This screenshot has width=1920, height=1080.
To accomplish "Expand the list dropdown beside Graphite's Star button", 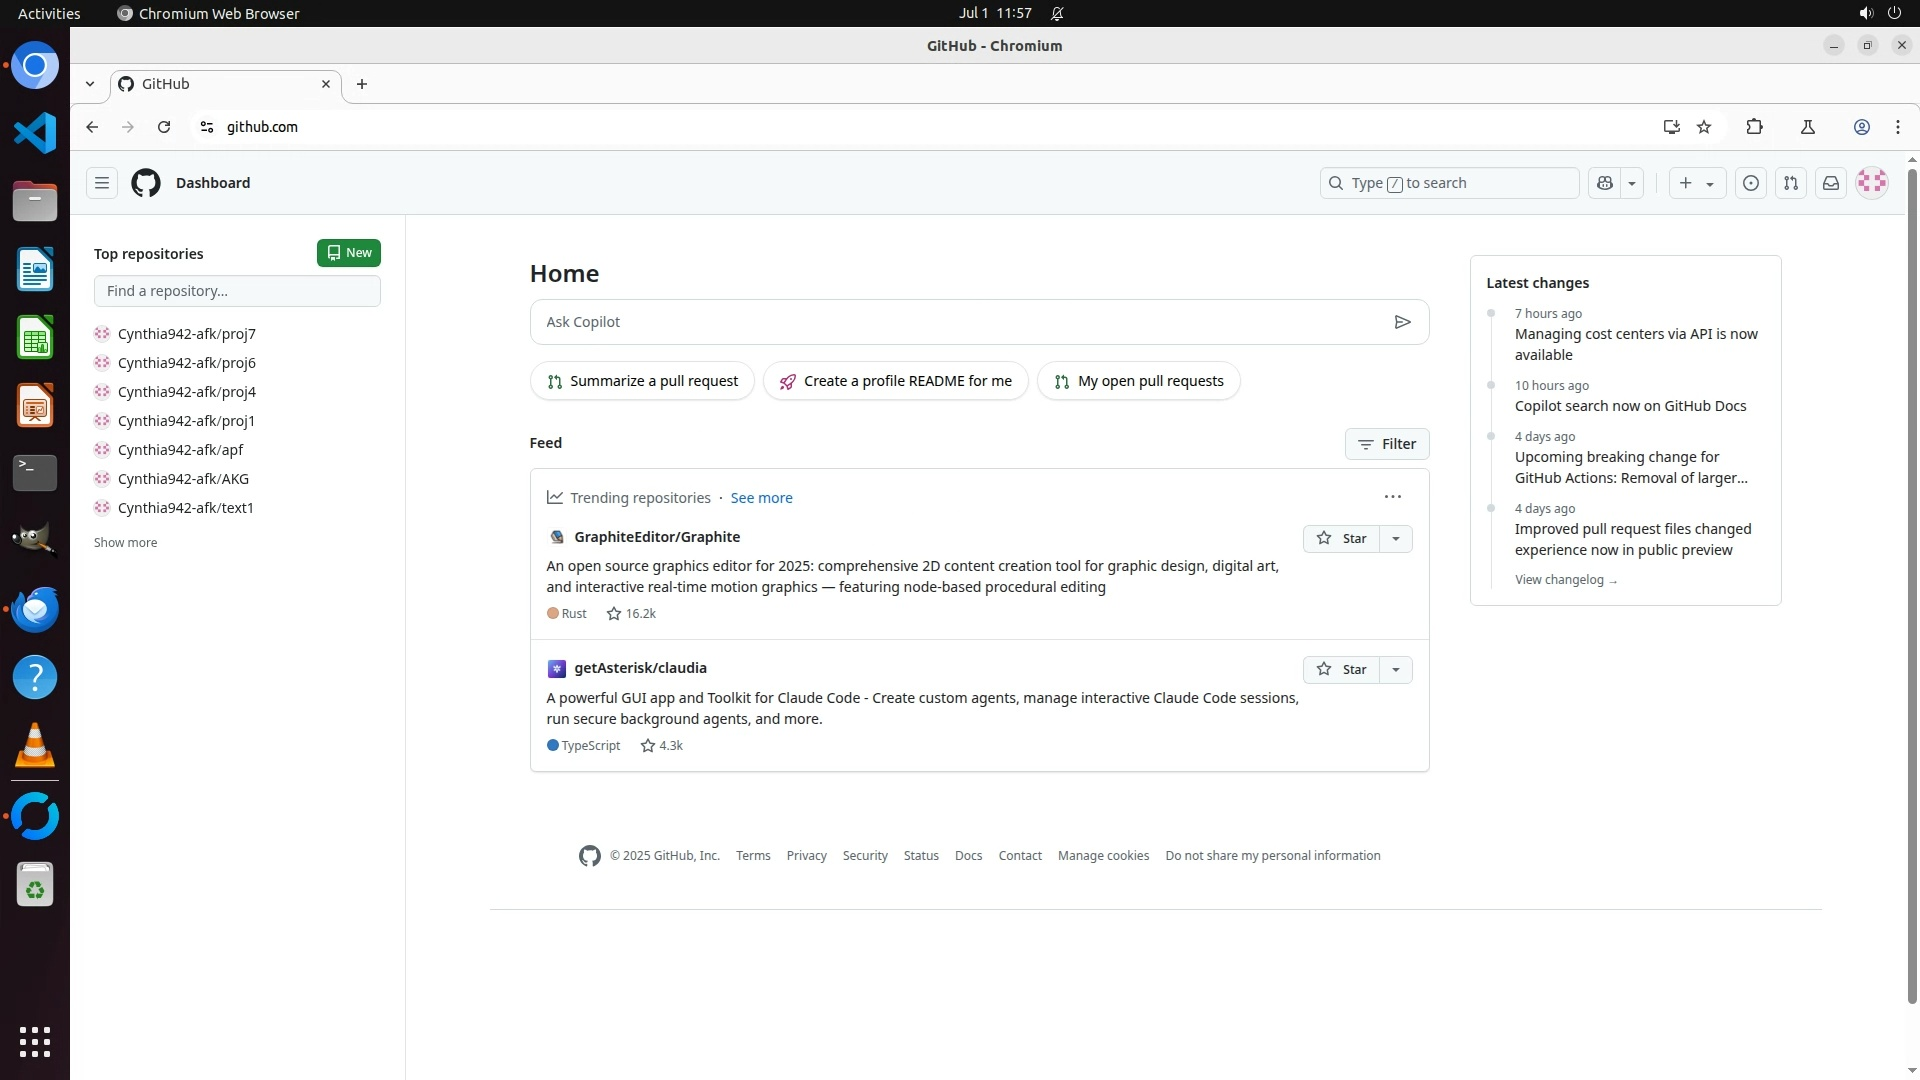I will (1396, 538).
